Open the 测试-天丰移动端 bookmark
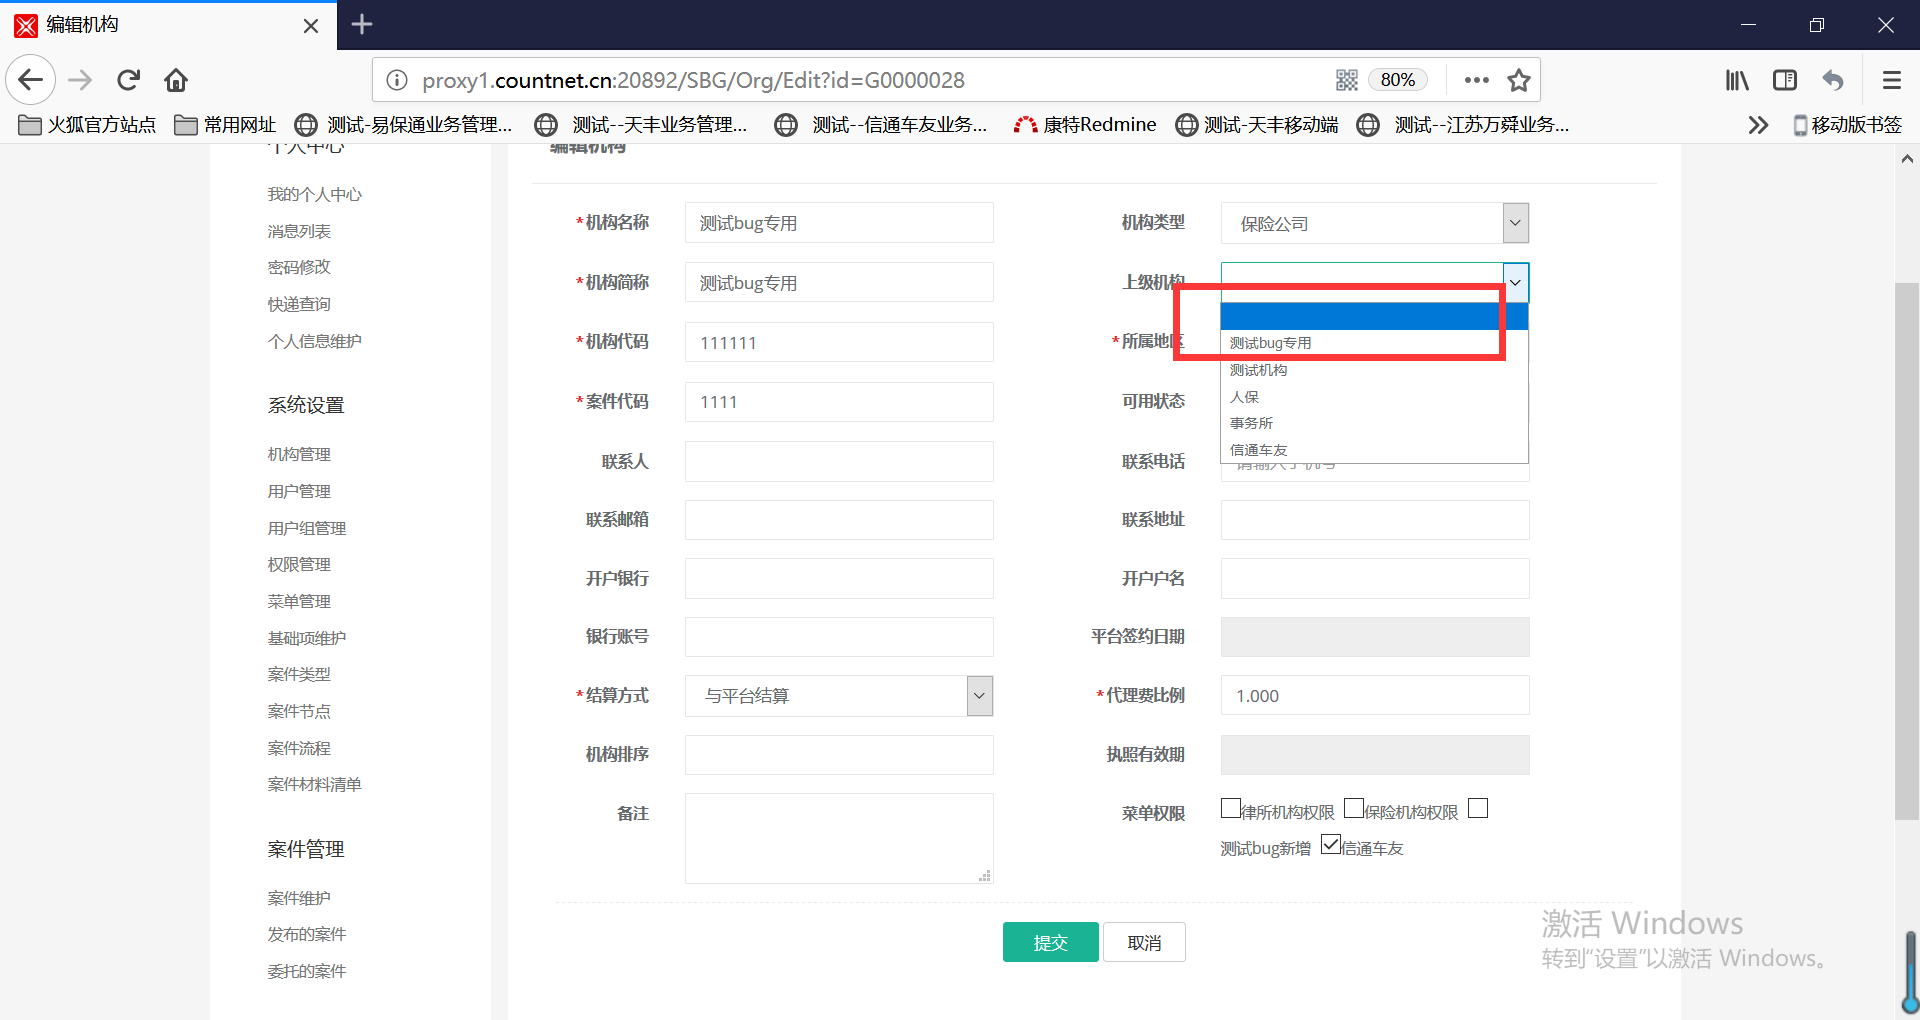The height and width of the screenshot is (1020, 1920). (1257, 125)
